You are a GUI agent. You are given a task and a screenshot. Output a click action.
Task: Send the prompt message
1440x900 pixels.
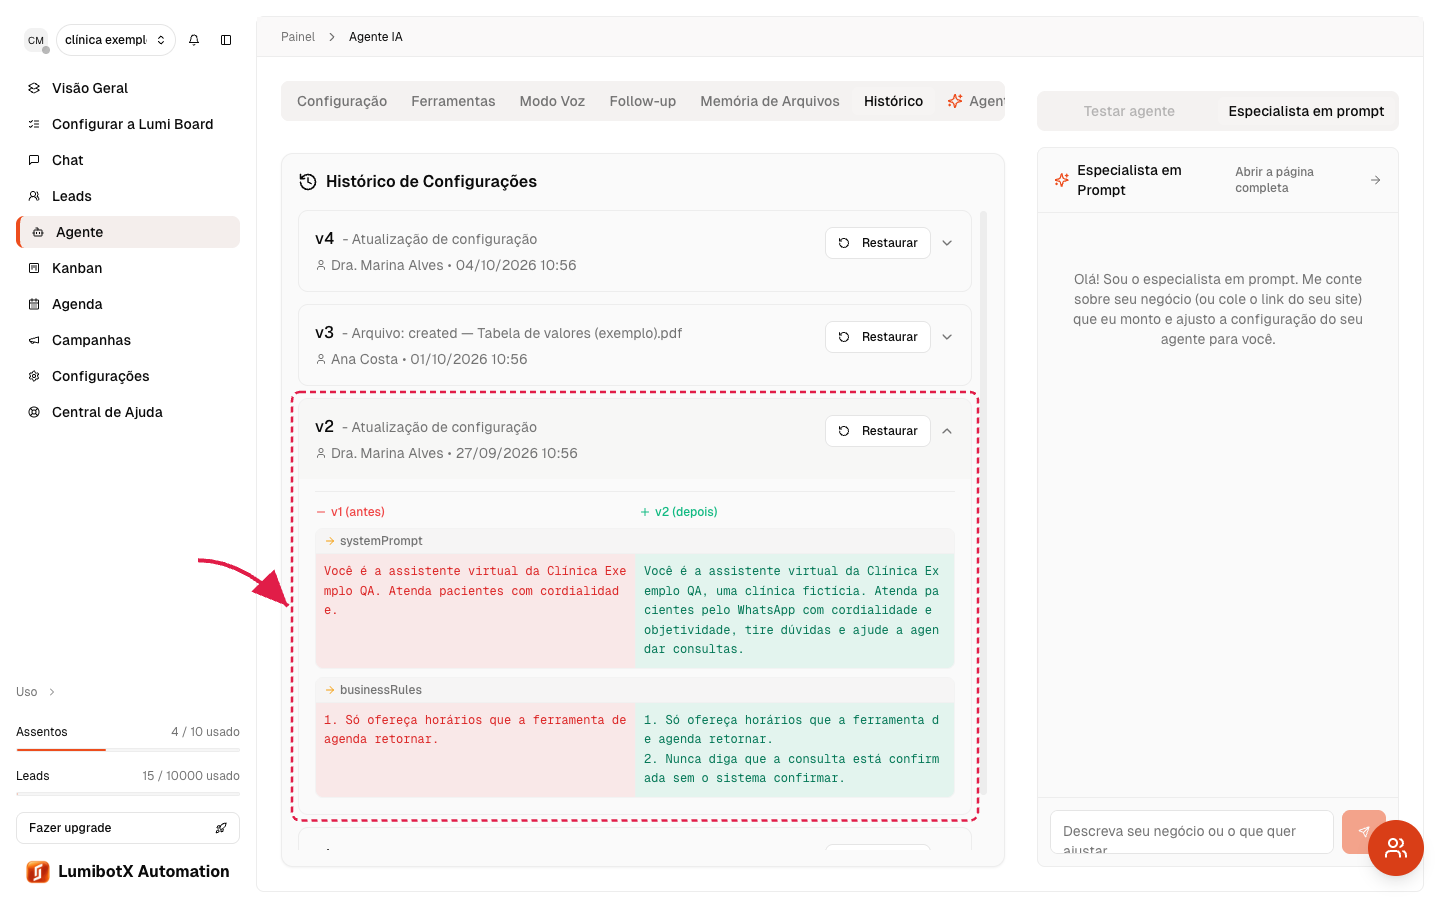pos(1364,832)
